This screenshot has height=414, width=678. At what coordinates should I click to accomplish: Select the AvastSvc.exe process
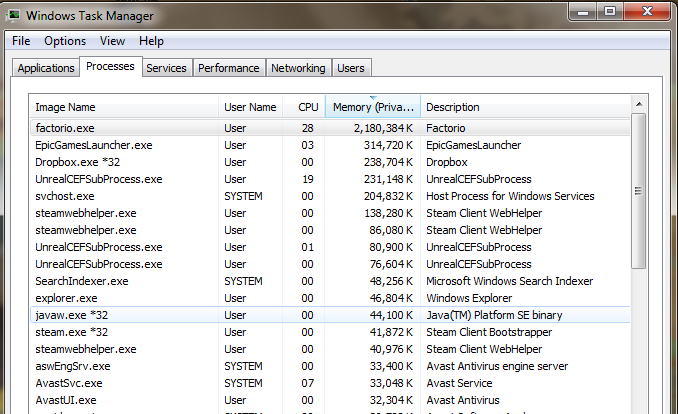[330, 383]
